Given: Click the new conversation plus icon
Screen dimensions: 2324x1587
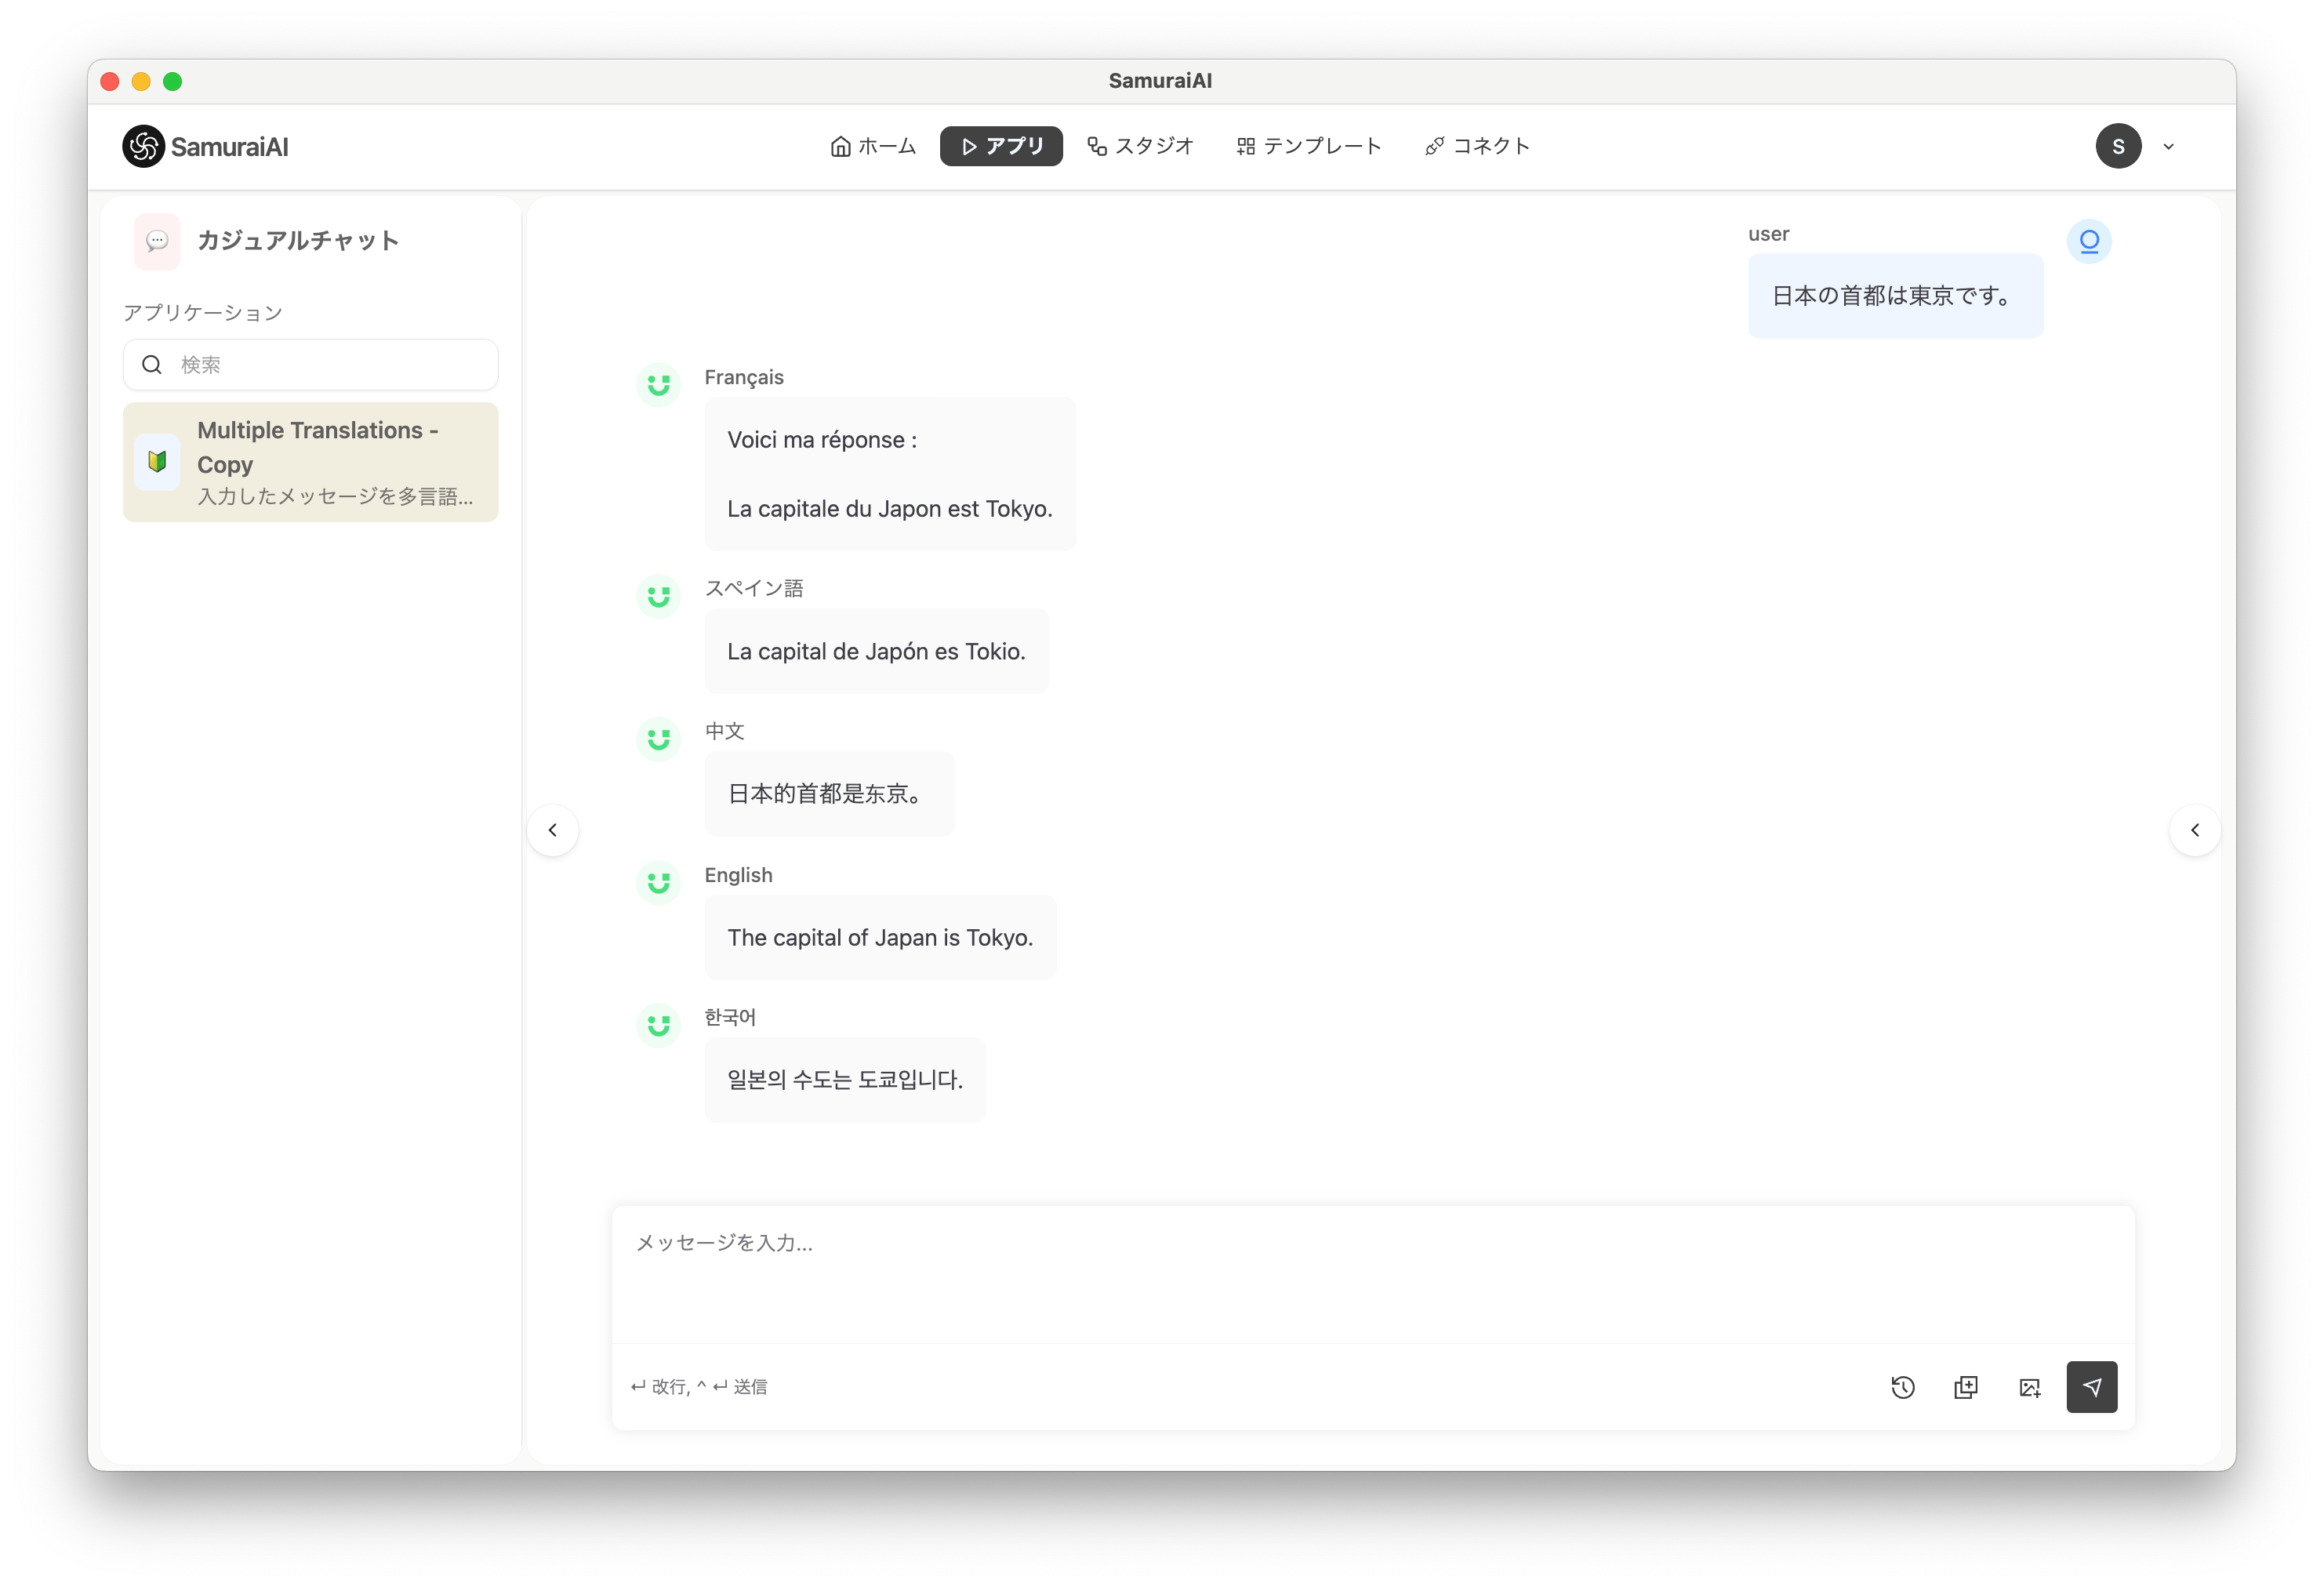Looking at the screenshot, I should point(1965,1387).
